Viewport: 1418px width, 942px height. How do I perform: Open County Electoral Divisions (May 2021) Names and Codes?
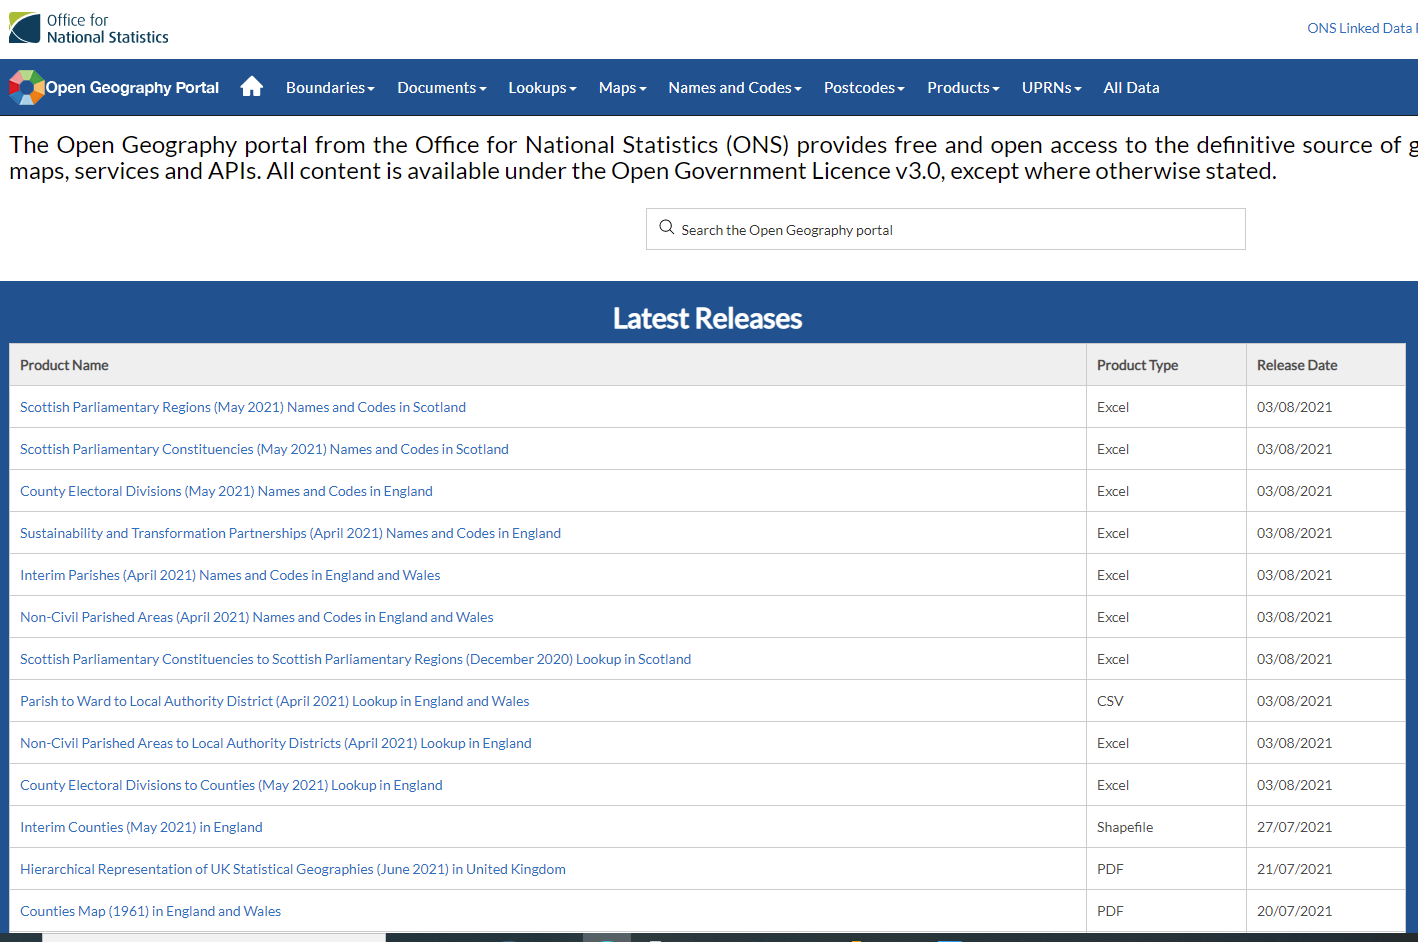[x=226, y=491]
